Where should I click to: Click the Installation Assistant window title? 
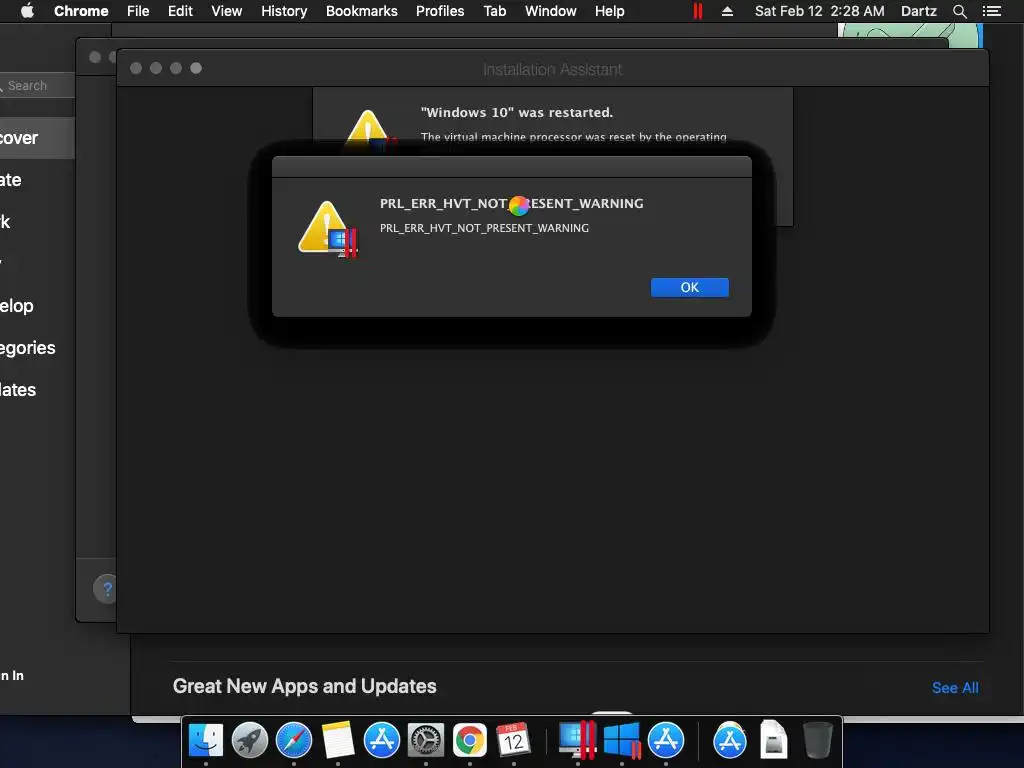pyautogui.click(x=552, y=69)
